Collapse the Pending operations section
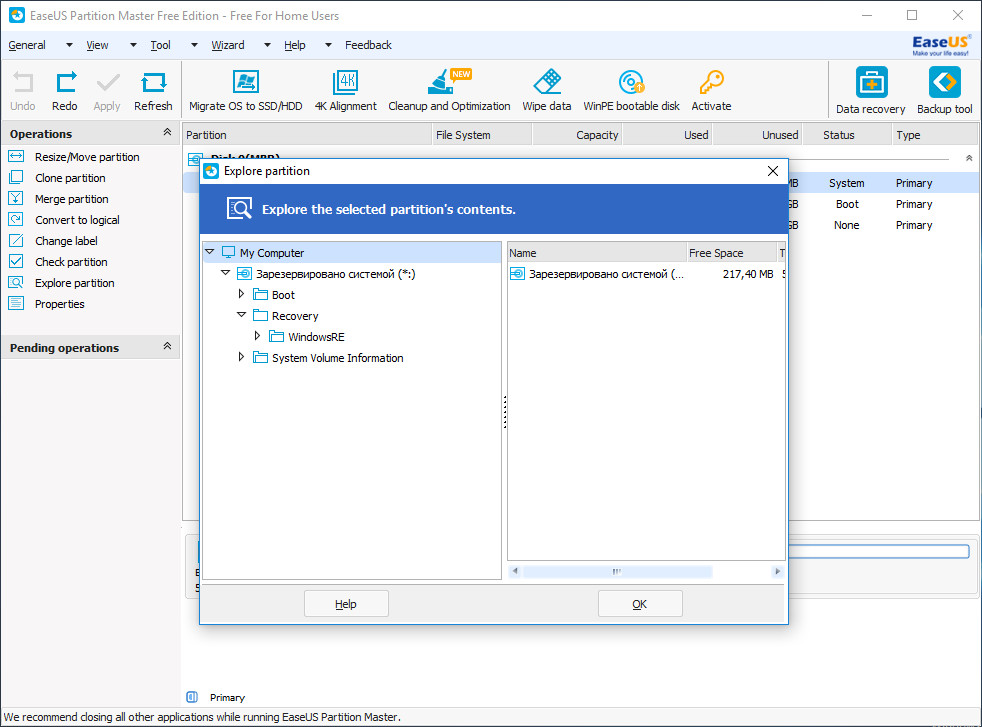 pos(167,346)
